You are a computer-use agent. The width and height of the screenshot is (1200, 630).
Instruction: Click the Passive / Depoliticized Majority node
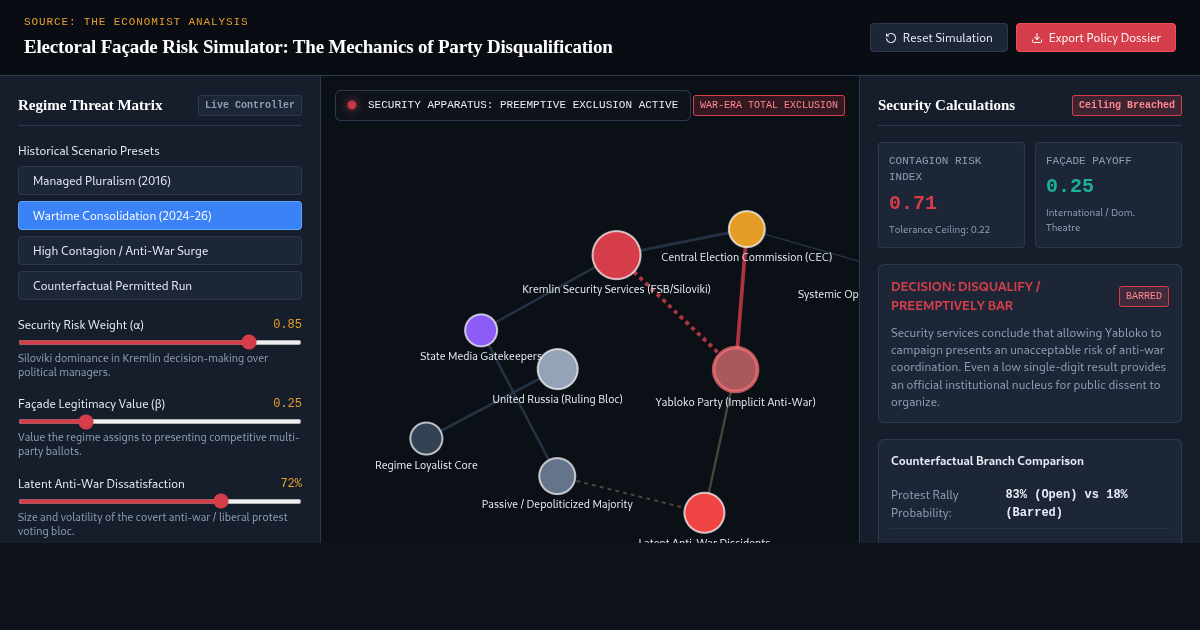(x=557, y=476)
